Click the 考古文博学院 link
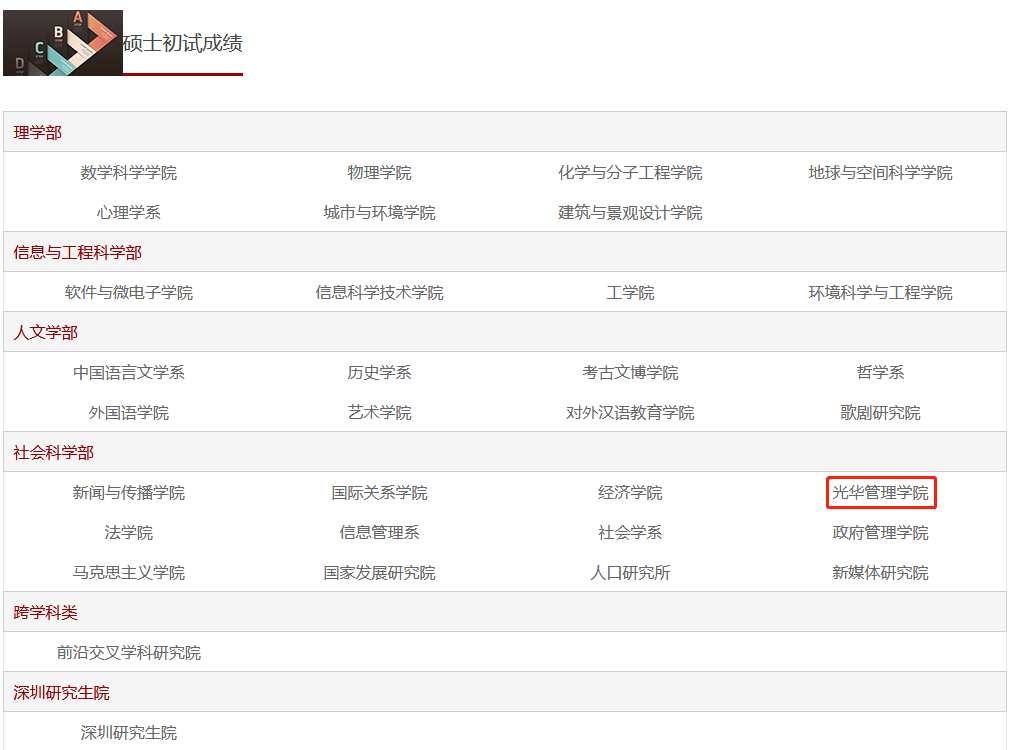Image resolution: width=1009 pixels, height=750 pixels. [630, 373]
